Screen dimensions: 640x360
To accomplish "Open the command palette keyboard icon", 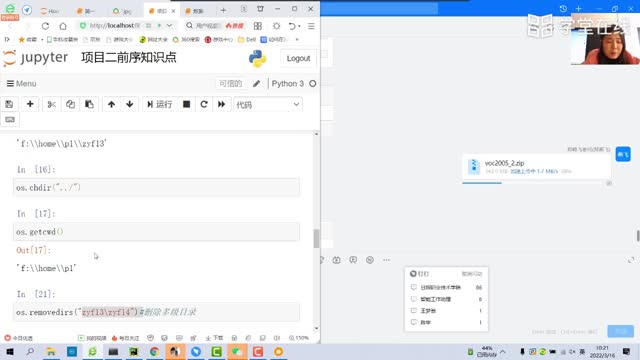I will click(x=10, y=120).
